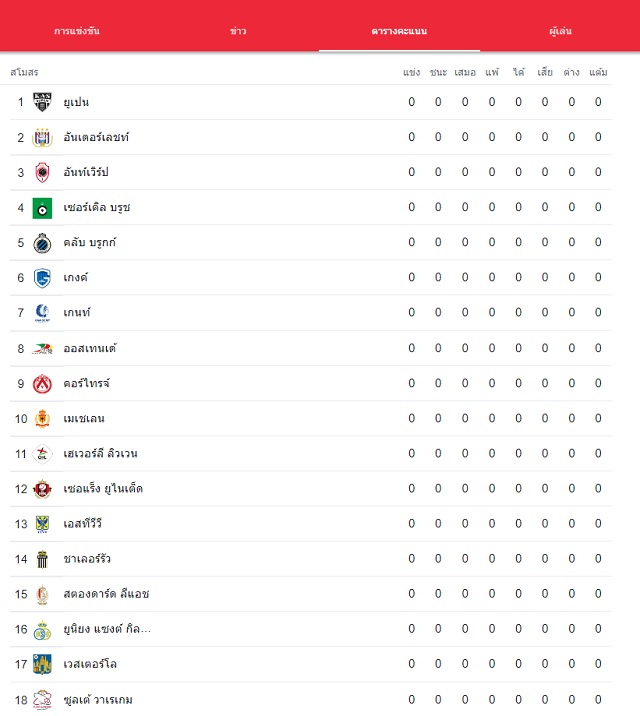The height and width of the screenshot is (716, 640).
Task: Click the Kortrijk red circular crest
Action: [42, 384]
